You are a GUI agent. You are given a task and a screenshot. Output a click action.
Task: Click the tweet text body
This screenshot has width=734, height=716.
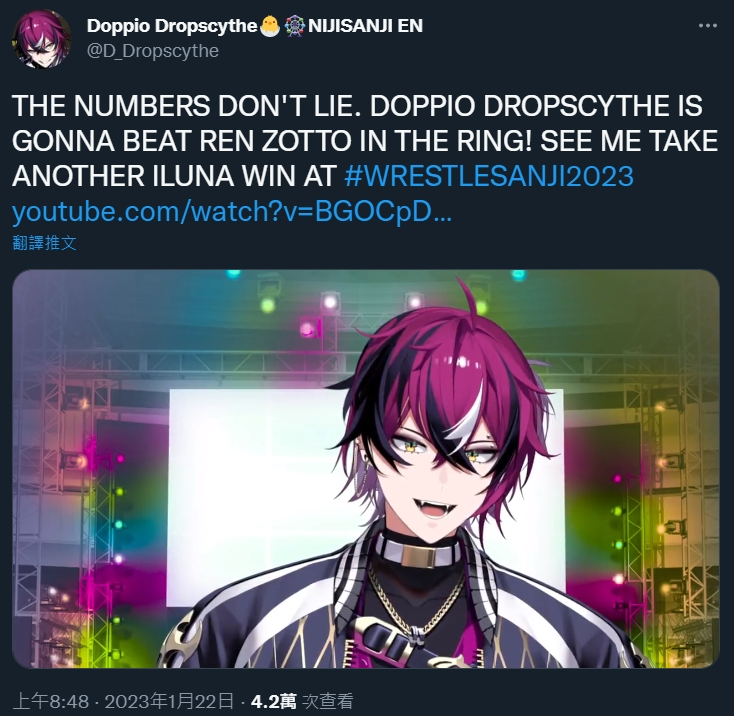[x=366, y=158]
